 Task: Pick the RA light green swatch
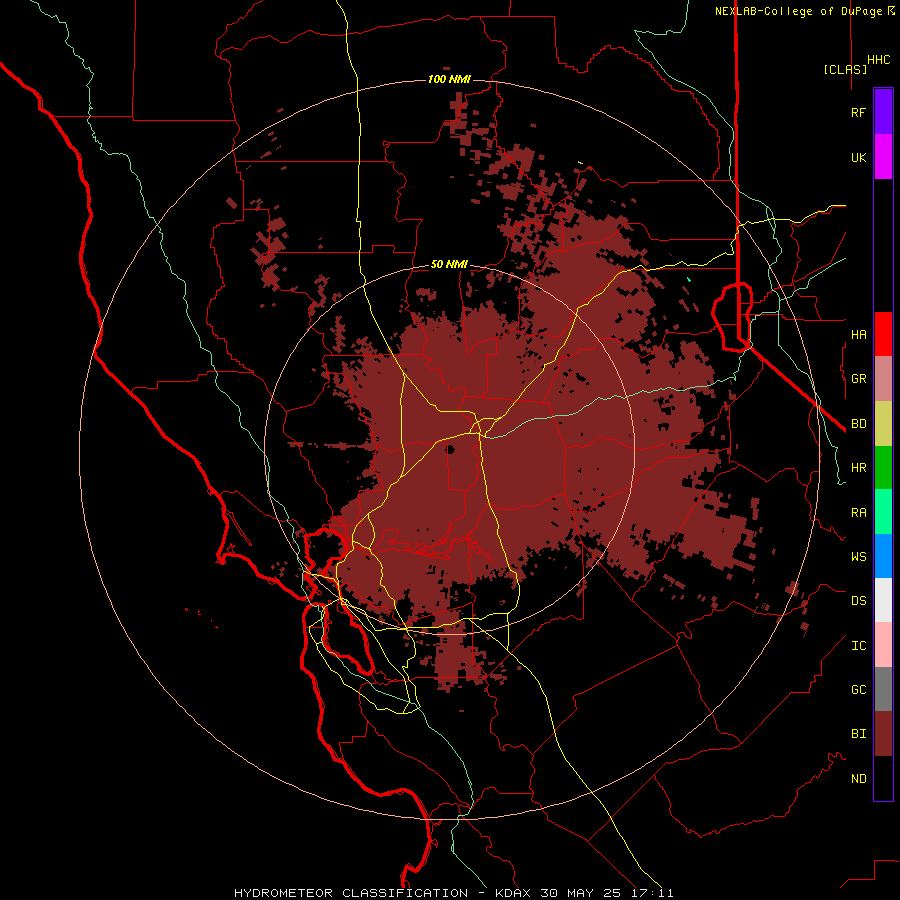pos(883,512)
